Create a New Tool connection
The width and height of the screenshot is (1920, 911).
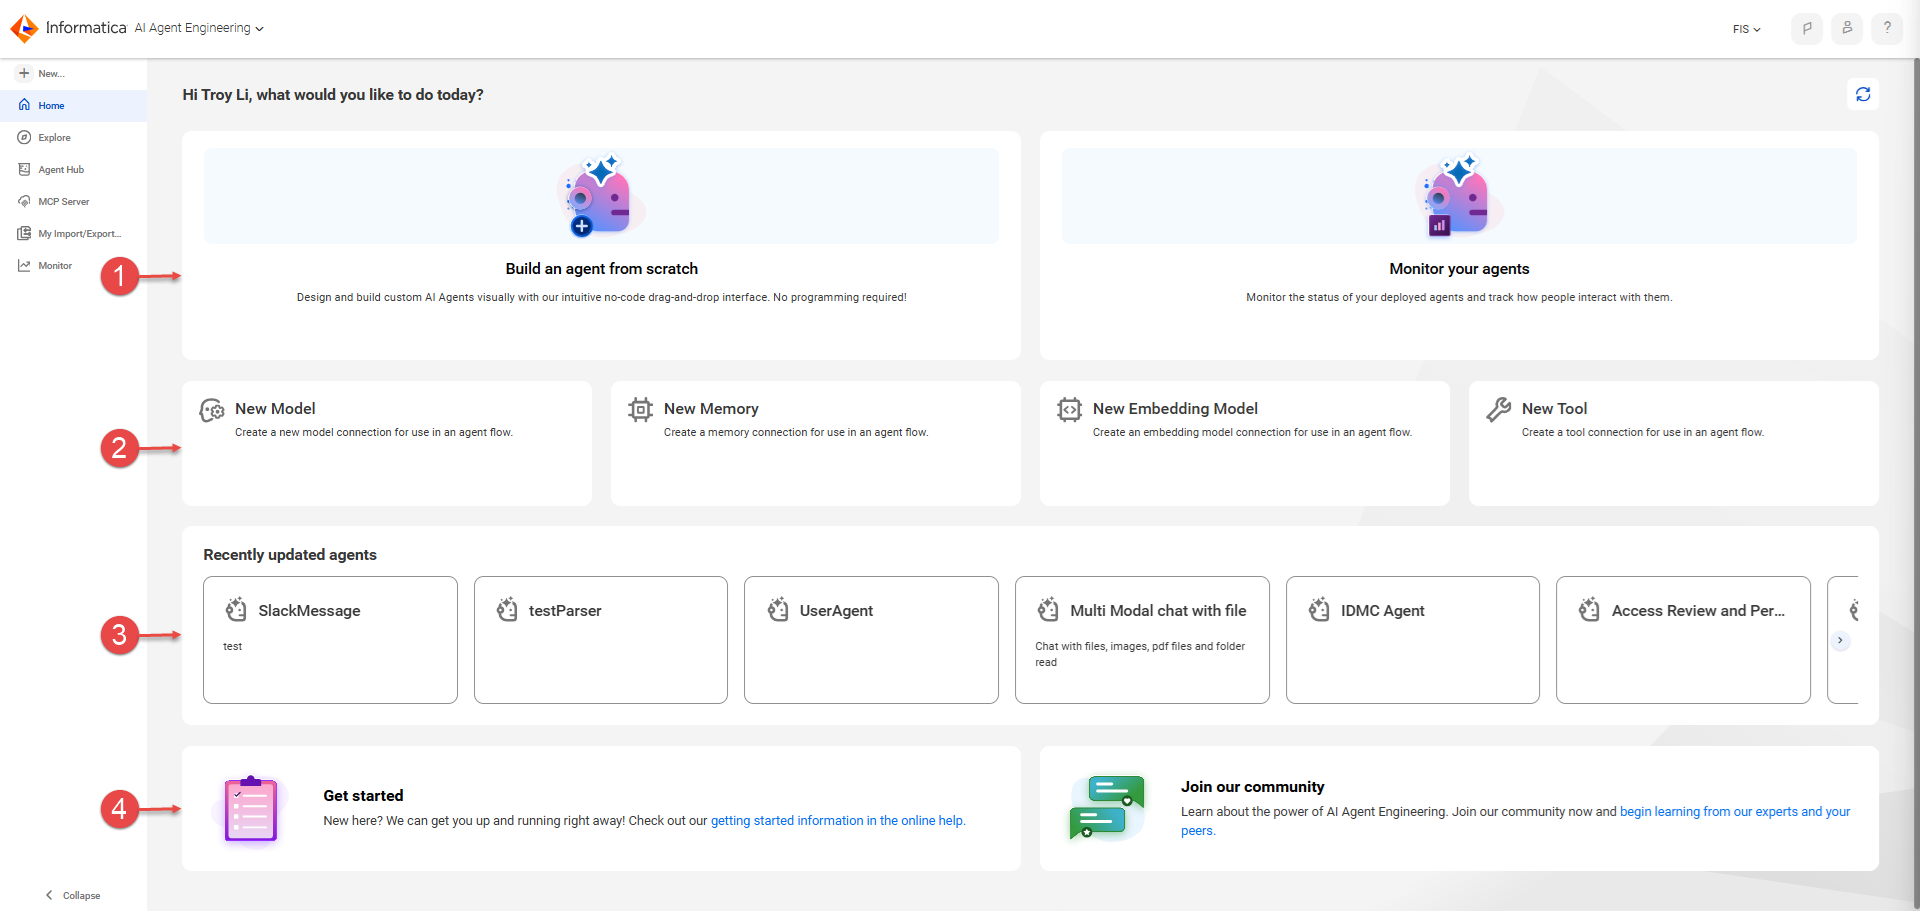coord(1674,443)
